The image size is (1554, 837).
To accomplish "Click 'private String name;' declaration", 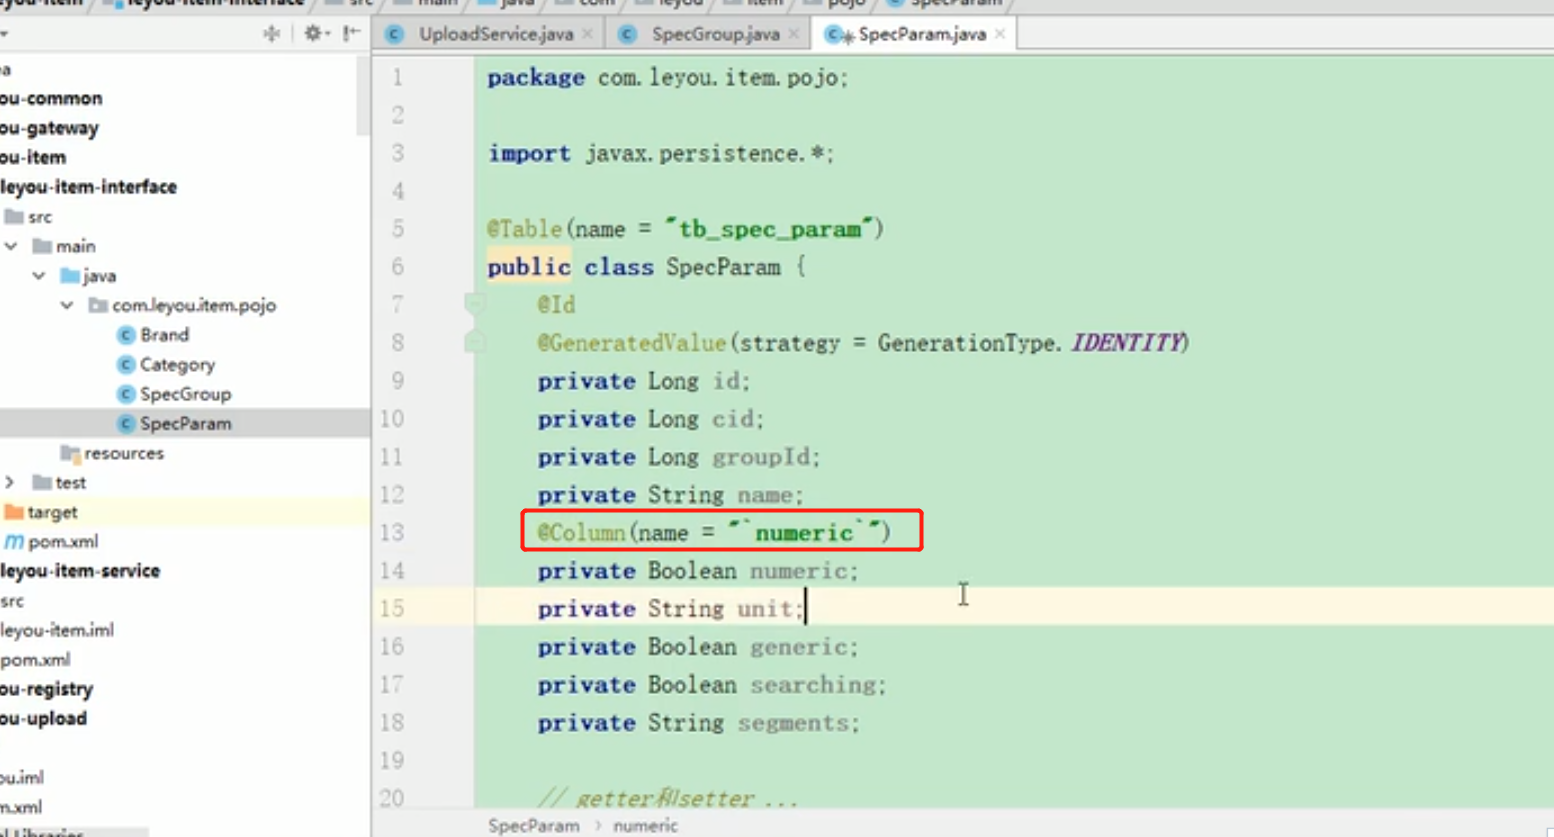I will pyautogui.click(x=670, y=495).
